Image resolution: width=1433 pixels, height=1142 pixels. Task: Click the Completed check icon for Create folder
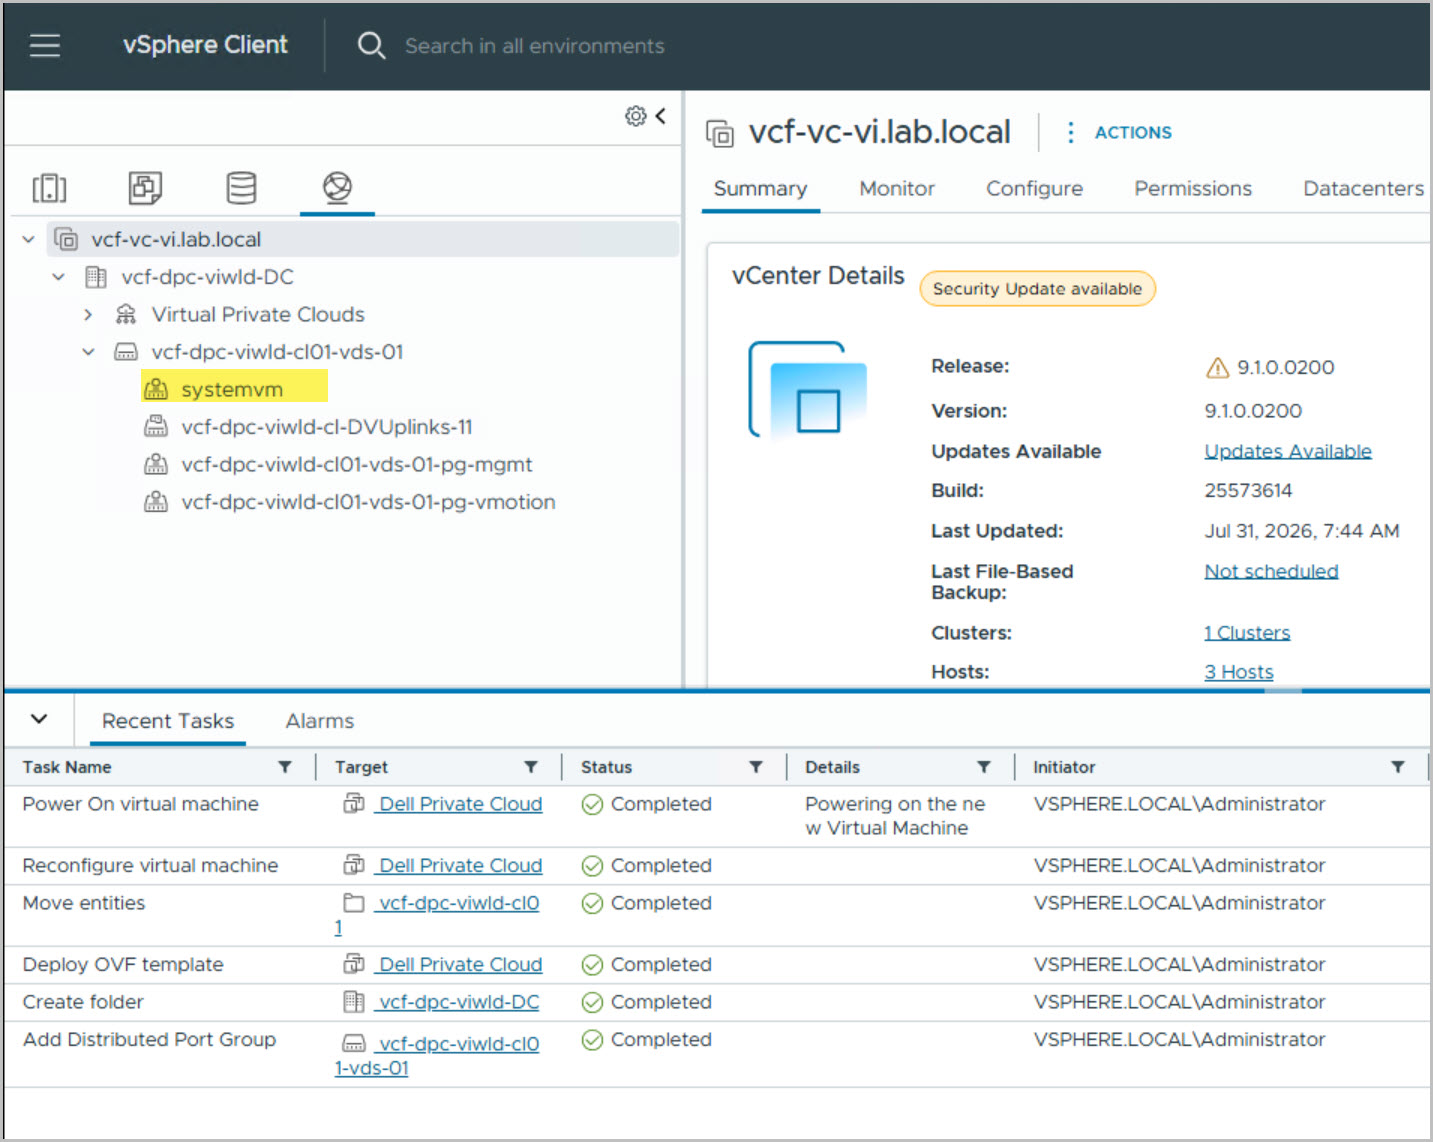[x=592, y=1003]
